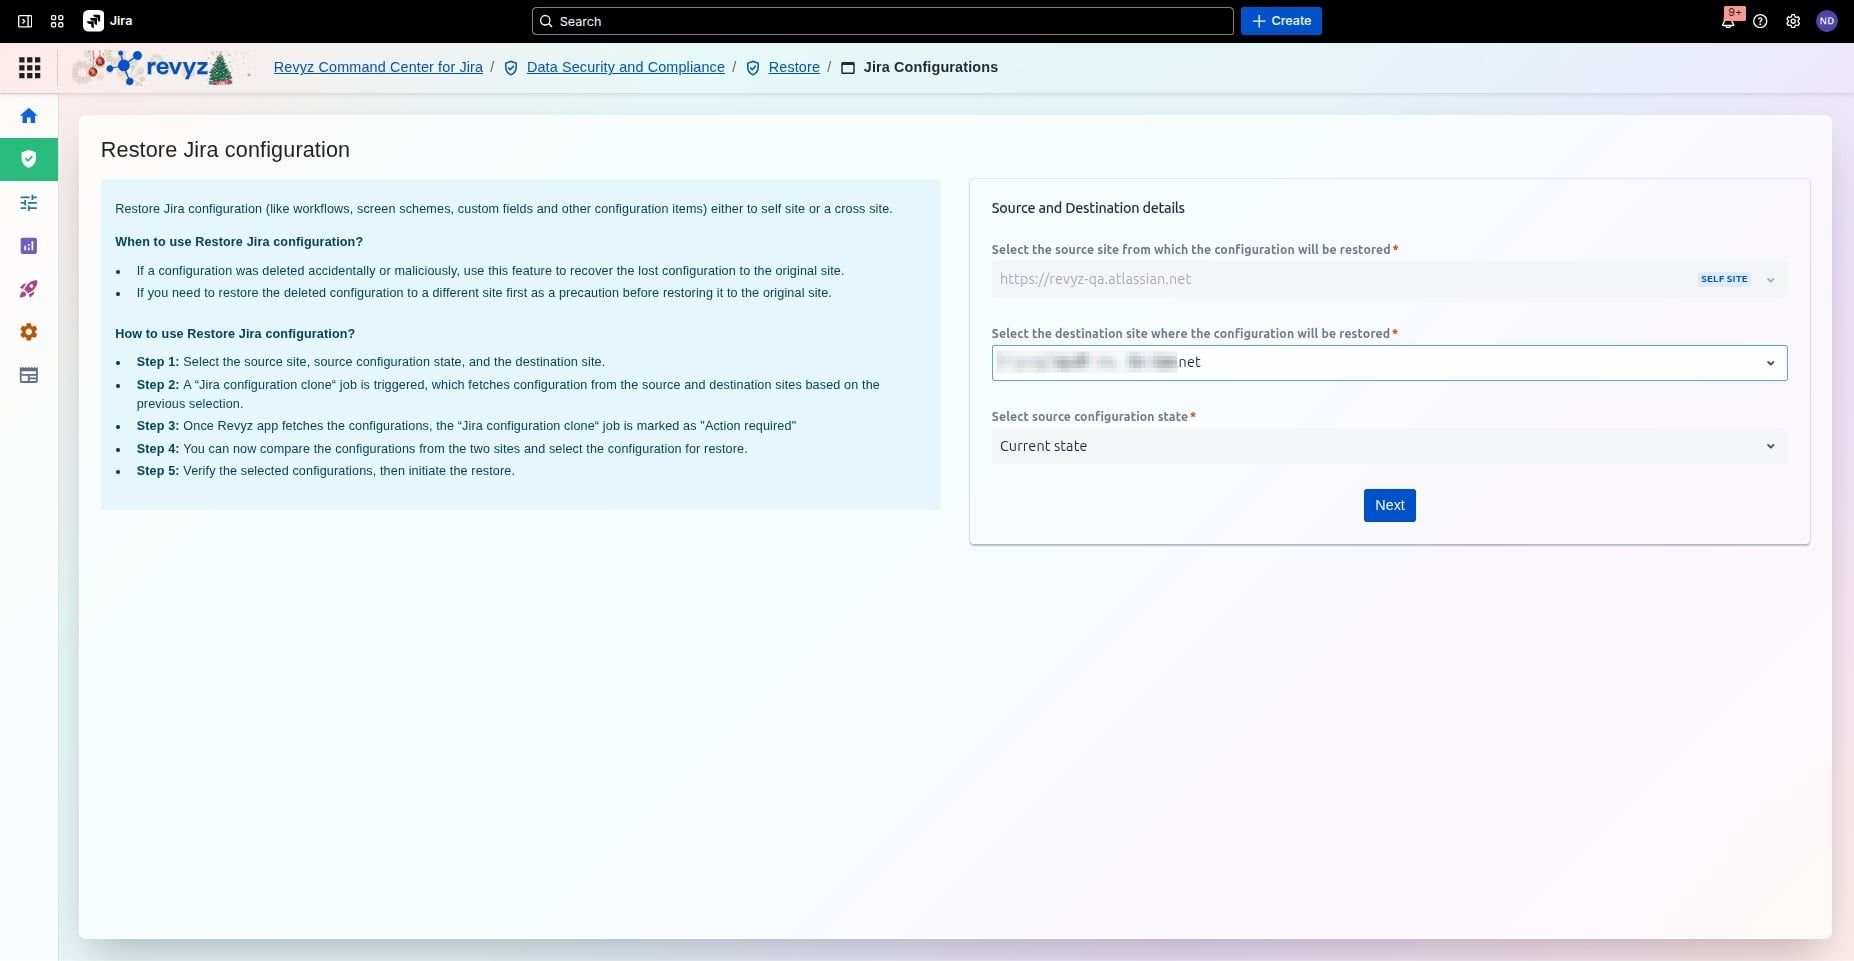Toggle the Jira sidebar collapse icon
The image size is (1854, 961).
pyautogui.click(x=25, y=21)
